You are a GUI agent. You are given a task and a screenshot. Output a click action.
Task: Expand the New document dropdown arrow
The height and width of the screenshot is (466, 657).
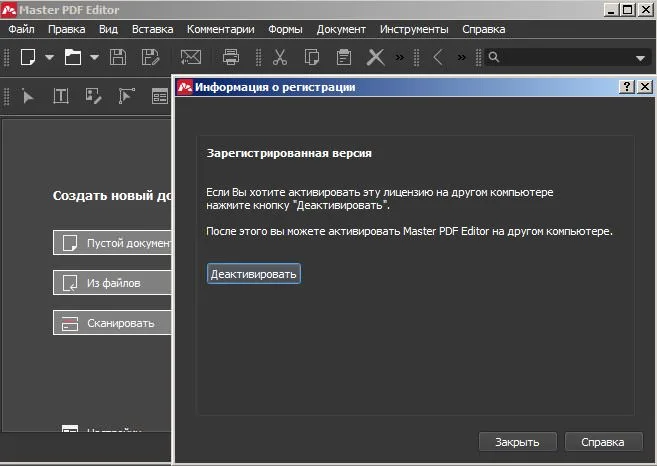[49, 57]
